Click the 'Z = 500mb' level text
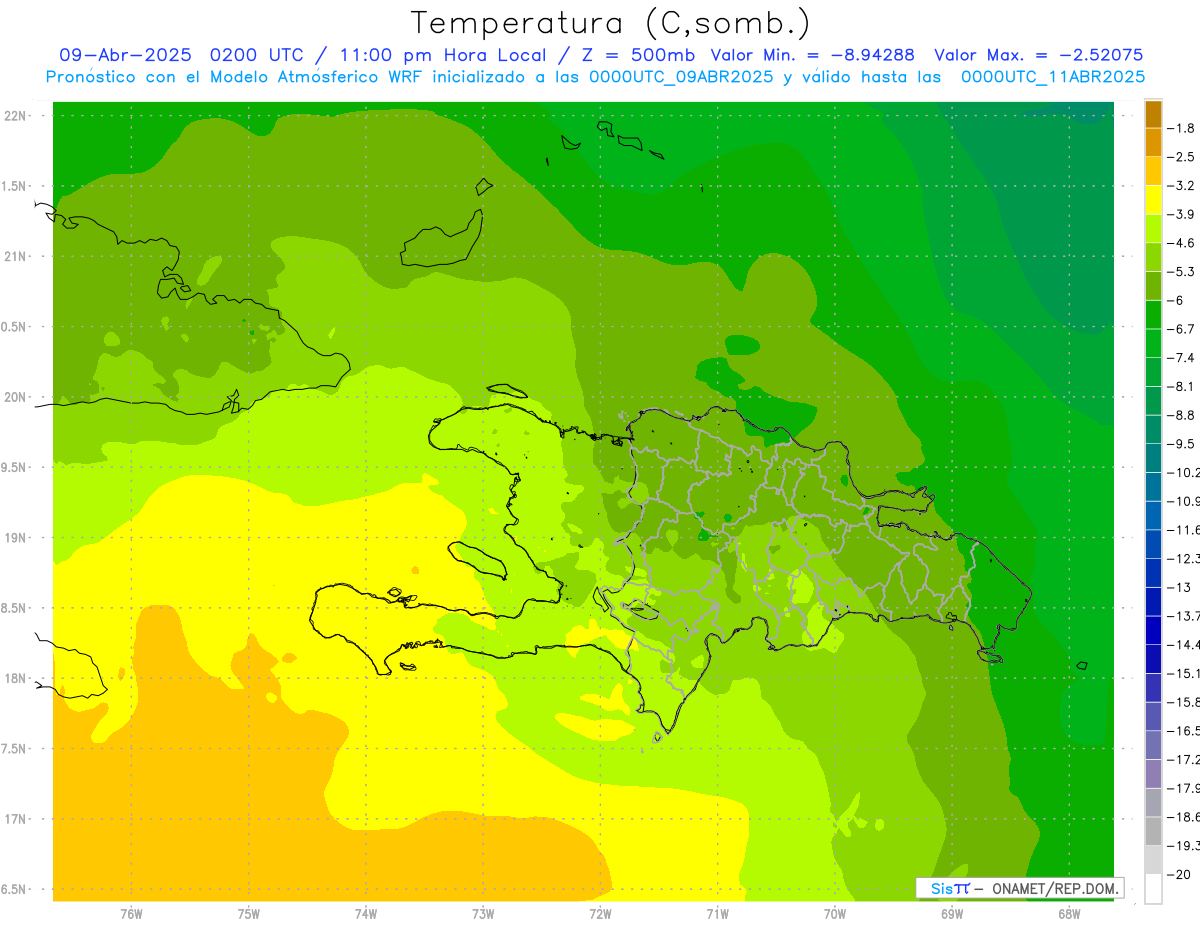This screenshot has height=927, width=1200. [638, 55]
